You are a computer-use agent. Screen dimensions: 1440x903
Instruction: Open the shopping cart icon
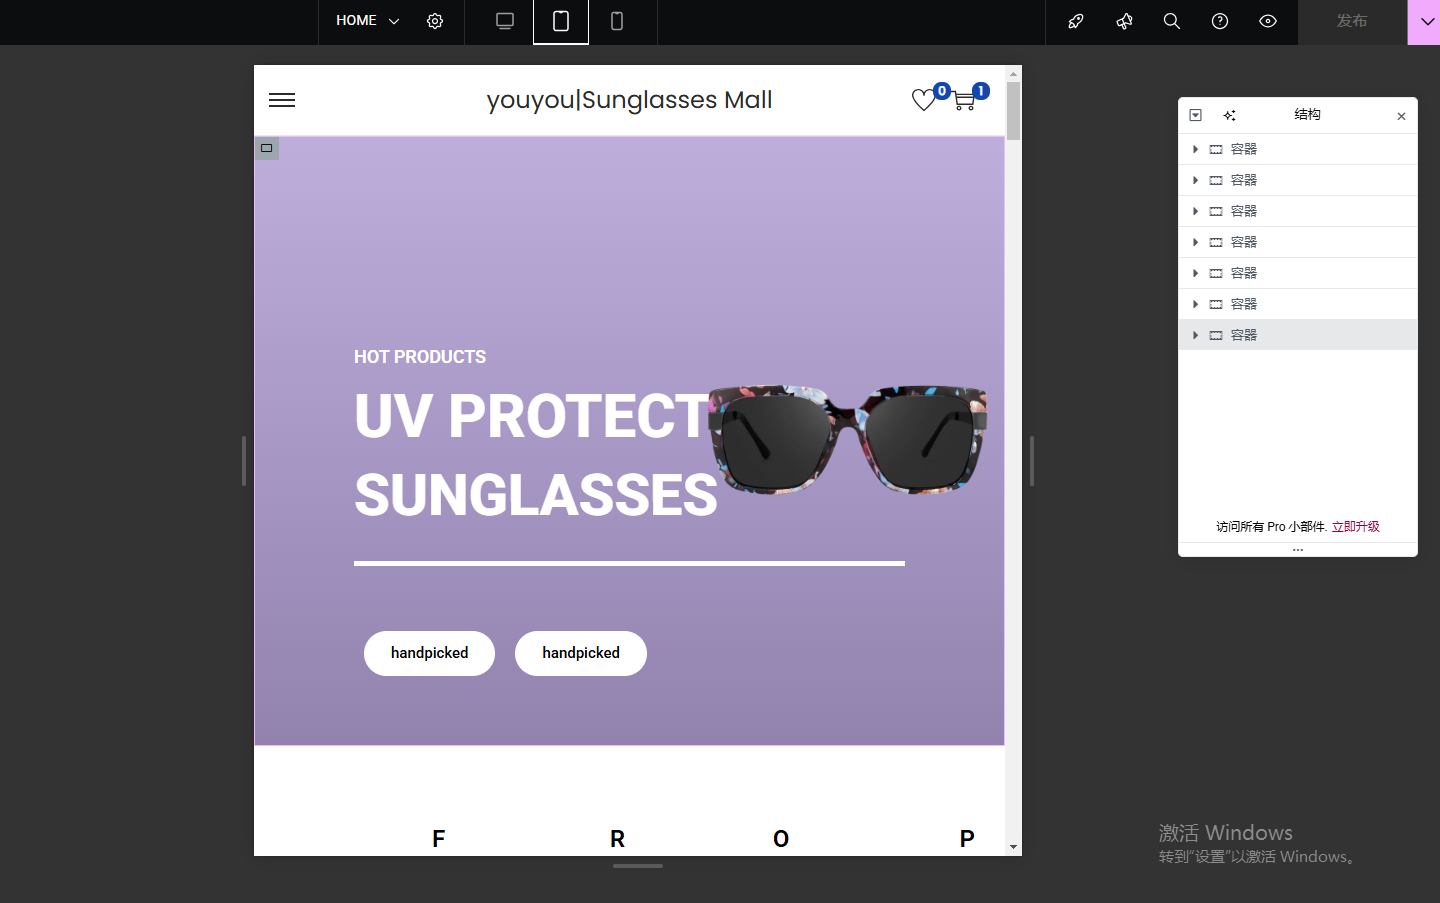(x=964, y=100)
